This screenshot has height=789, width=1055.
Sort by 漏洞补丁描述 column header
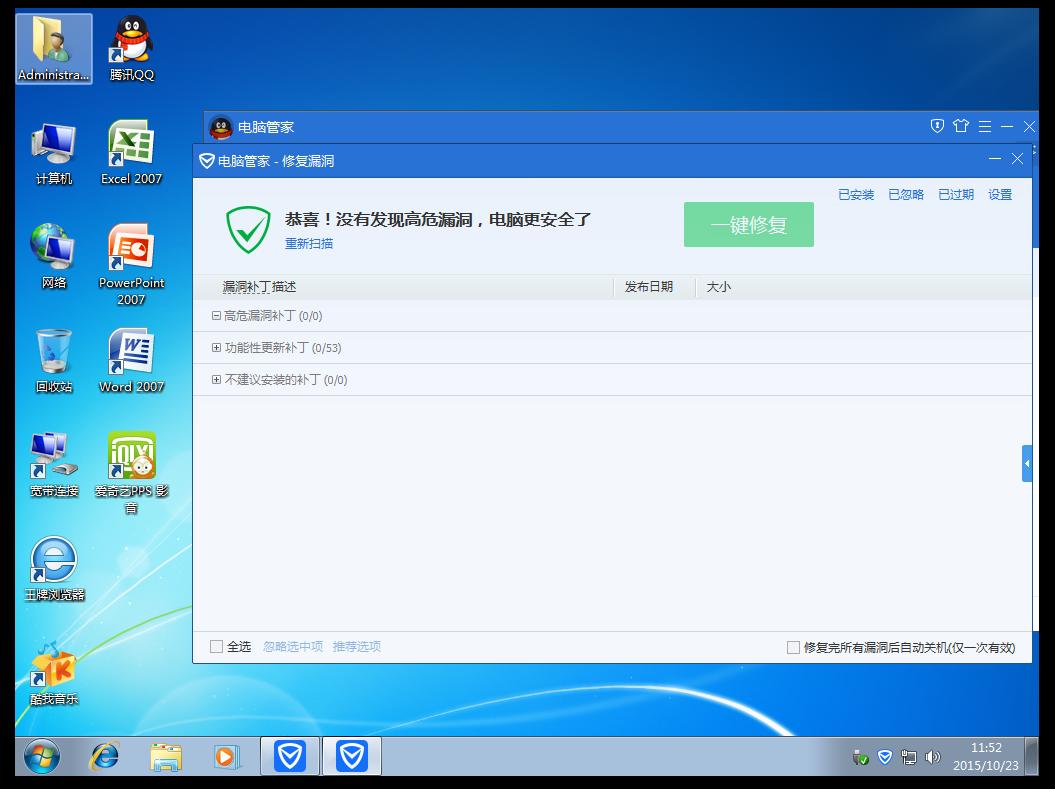[x=259, y=287]
